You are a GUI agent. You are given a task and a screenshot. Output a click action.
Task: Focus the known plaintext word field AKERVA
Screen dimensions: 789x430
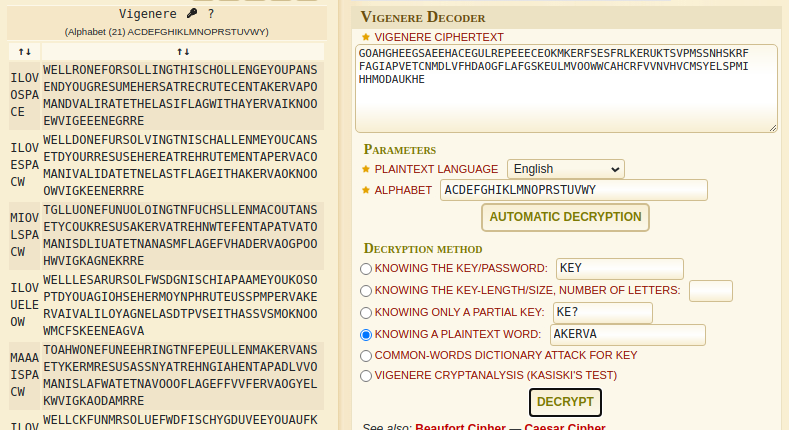(x=628, y=334)
